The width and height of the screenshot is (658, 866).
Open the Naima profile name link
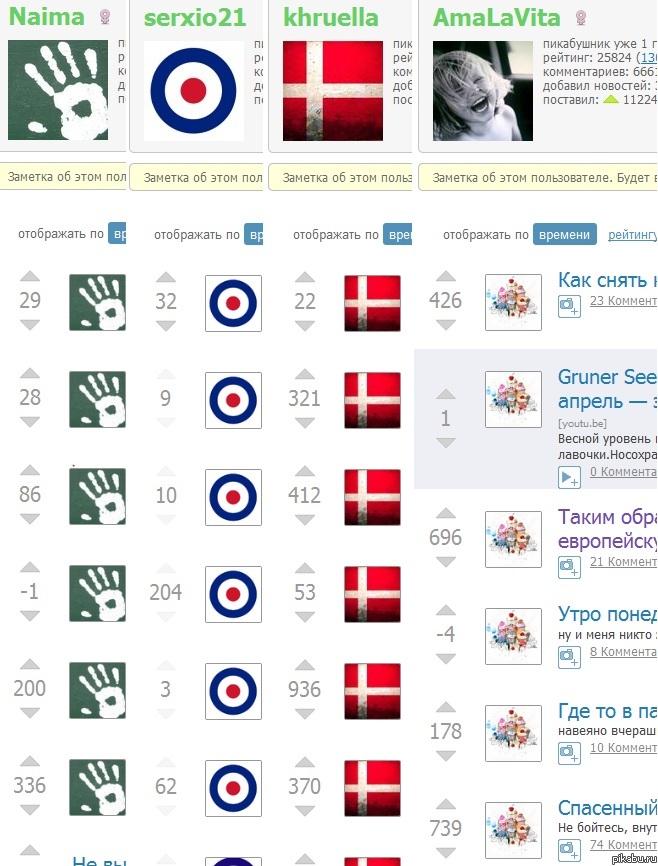pos(47,17)
